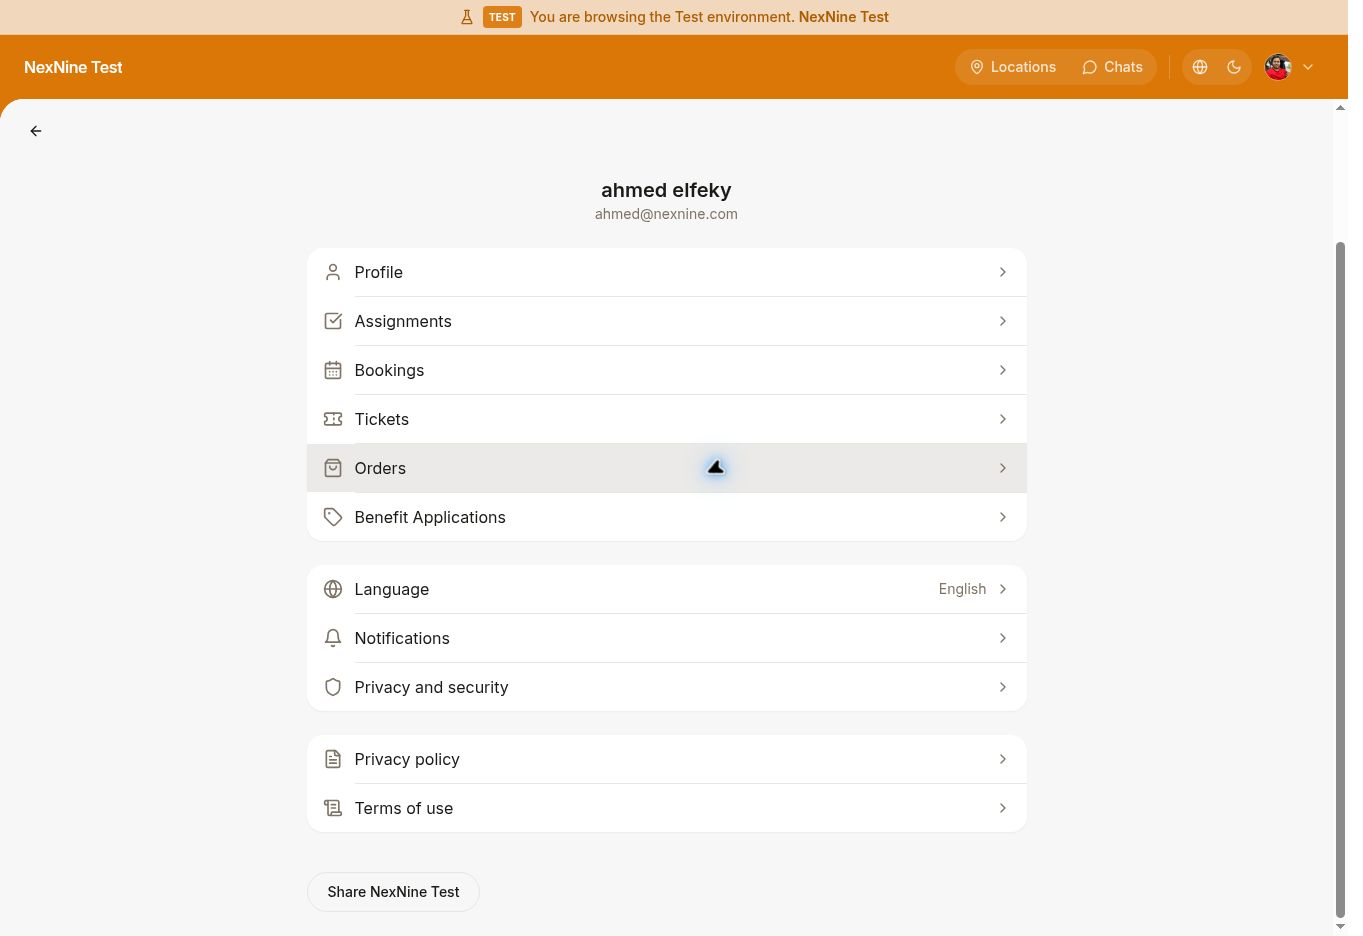Click the scrollbar up arrow
This screenshot has height=936, width=1363.
pyautogui.click(x=1341, y=108)
